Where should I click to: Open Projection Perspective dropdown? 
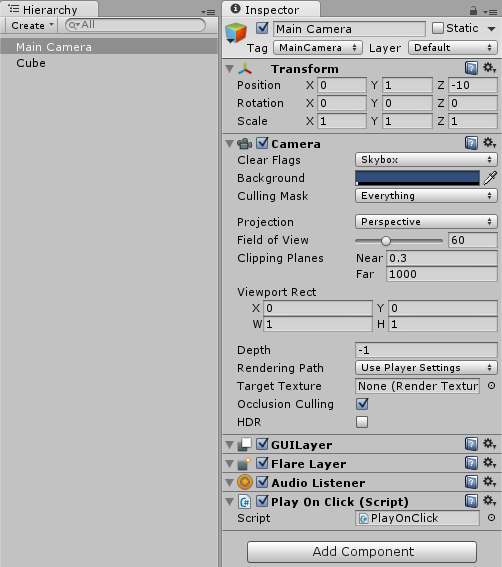click(x=426, y=222)
